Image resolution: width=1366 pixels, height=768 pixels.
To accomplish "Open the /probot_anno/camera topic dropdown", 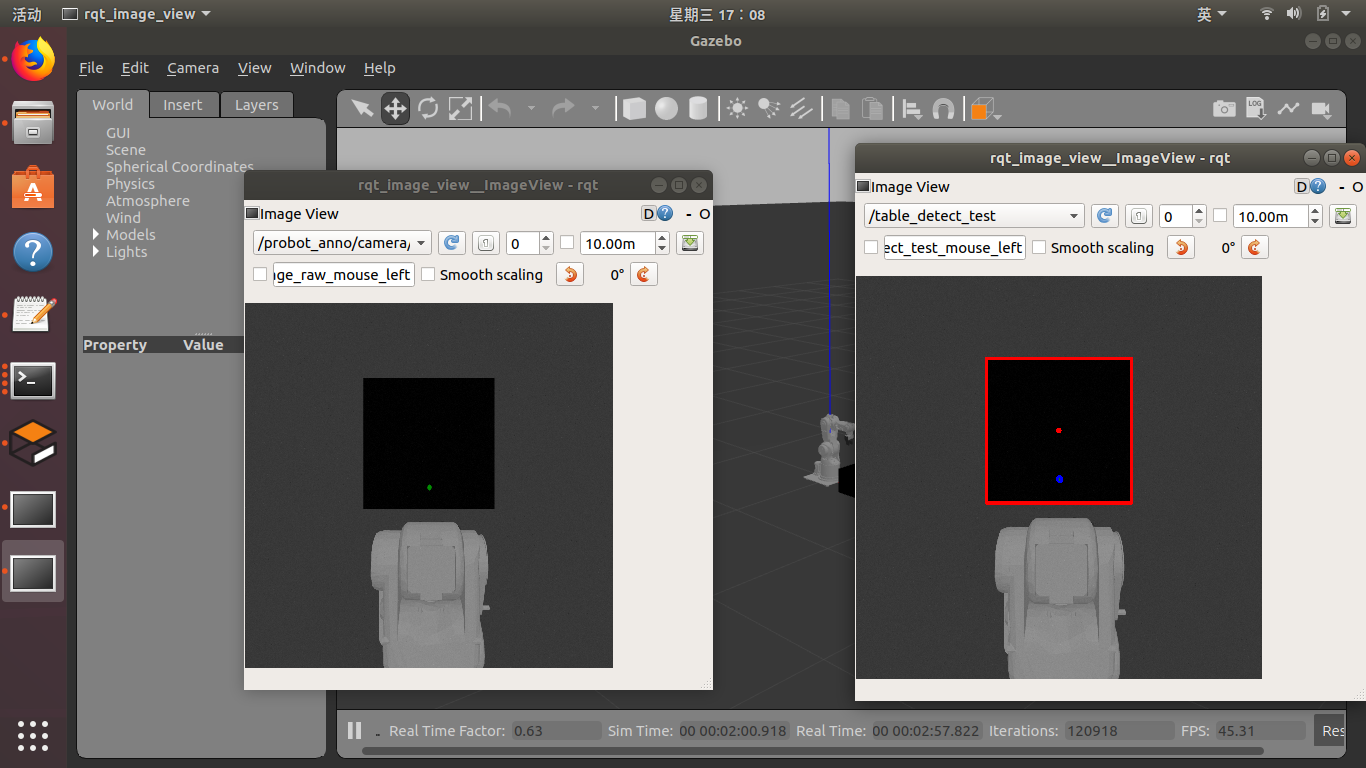I will pos(343,243).
